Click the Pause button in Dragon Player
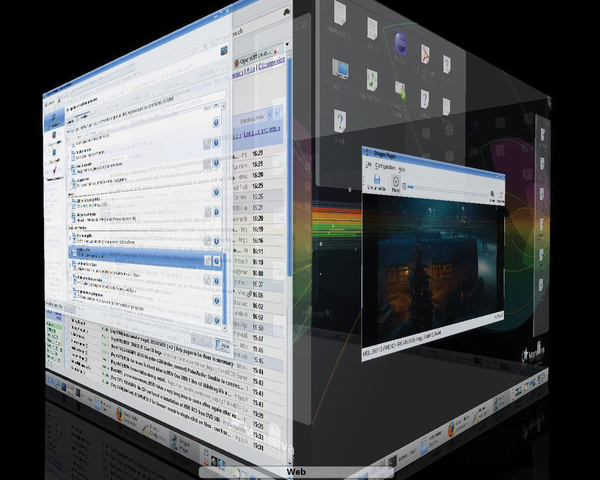 click(395, 184)
